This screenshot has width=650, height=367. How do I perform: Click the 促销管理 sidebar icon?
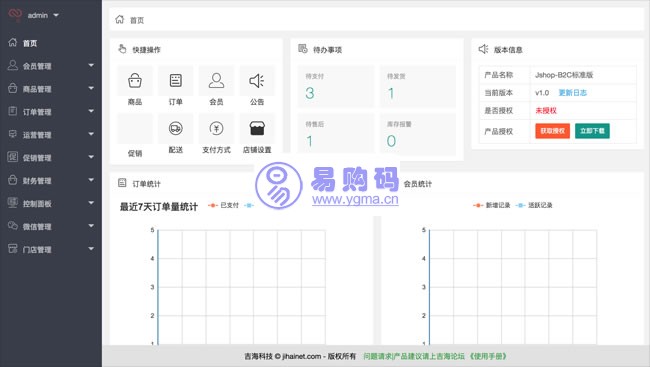coord(12,157)
